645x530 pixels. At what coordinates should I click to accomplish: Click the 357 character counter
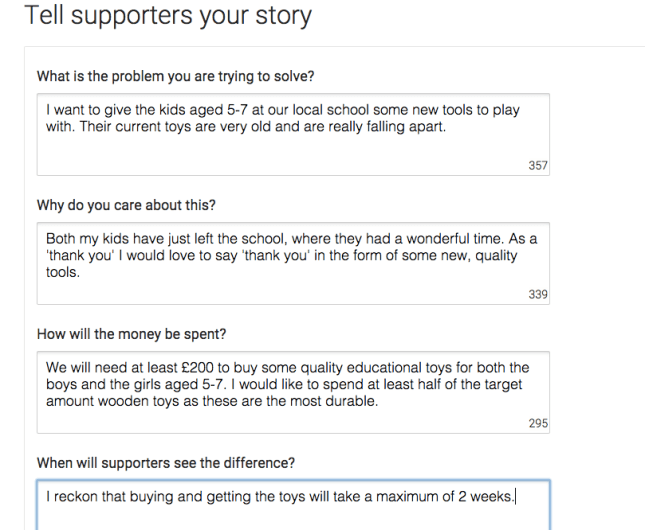(538, 166)
